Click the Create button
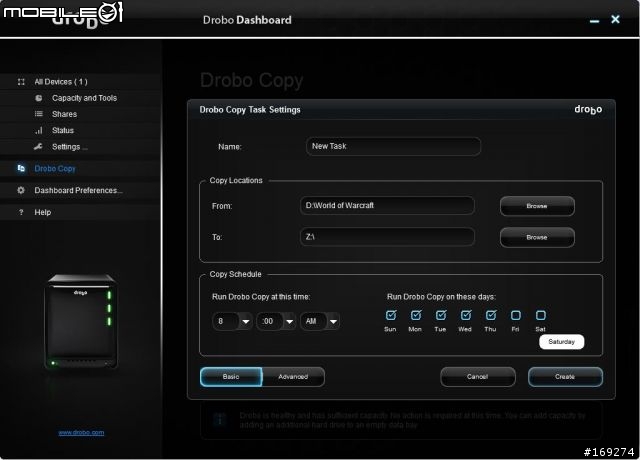640x460 pixels. click(x=565, y=377)
